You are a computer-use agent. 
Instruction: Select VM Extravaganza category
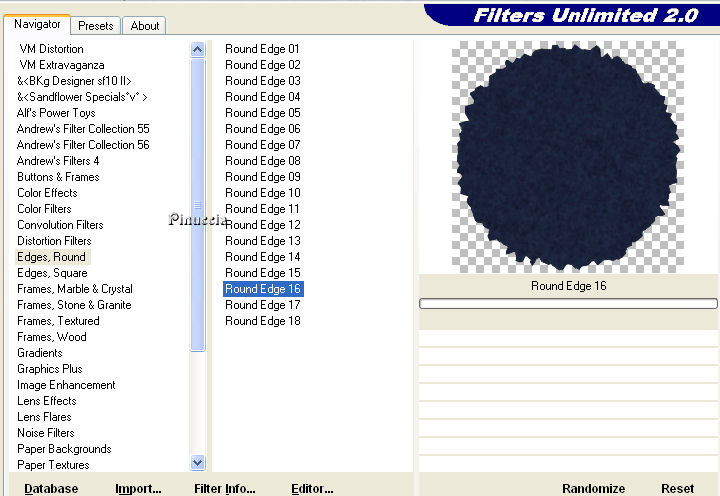pyautogui.click(x=62, y=65)
